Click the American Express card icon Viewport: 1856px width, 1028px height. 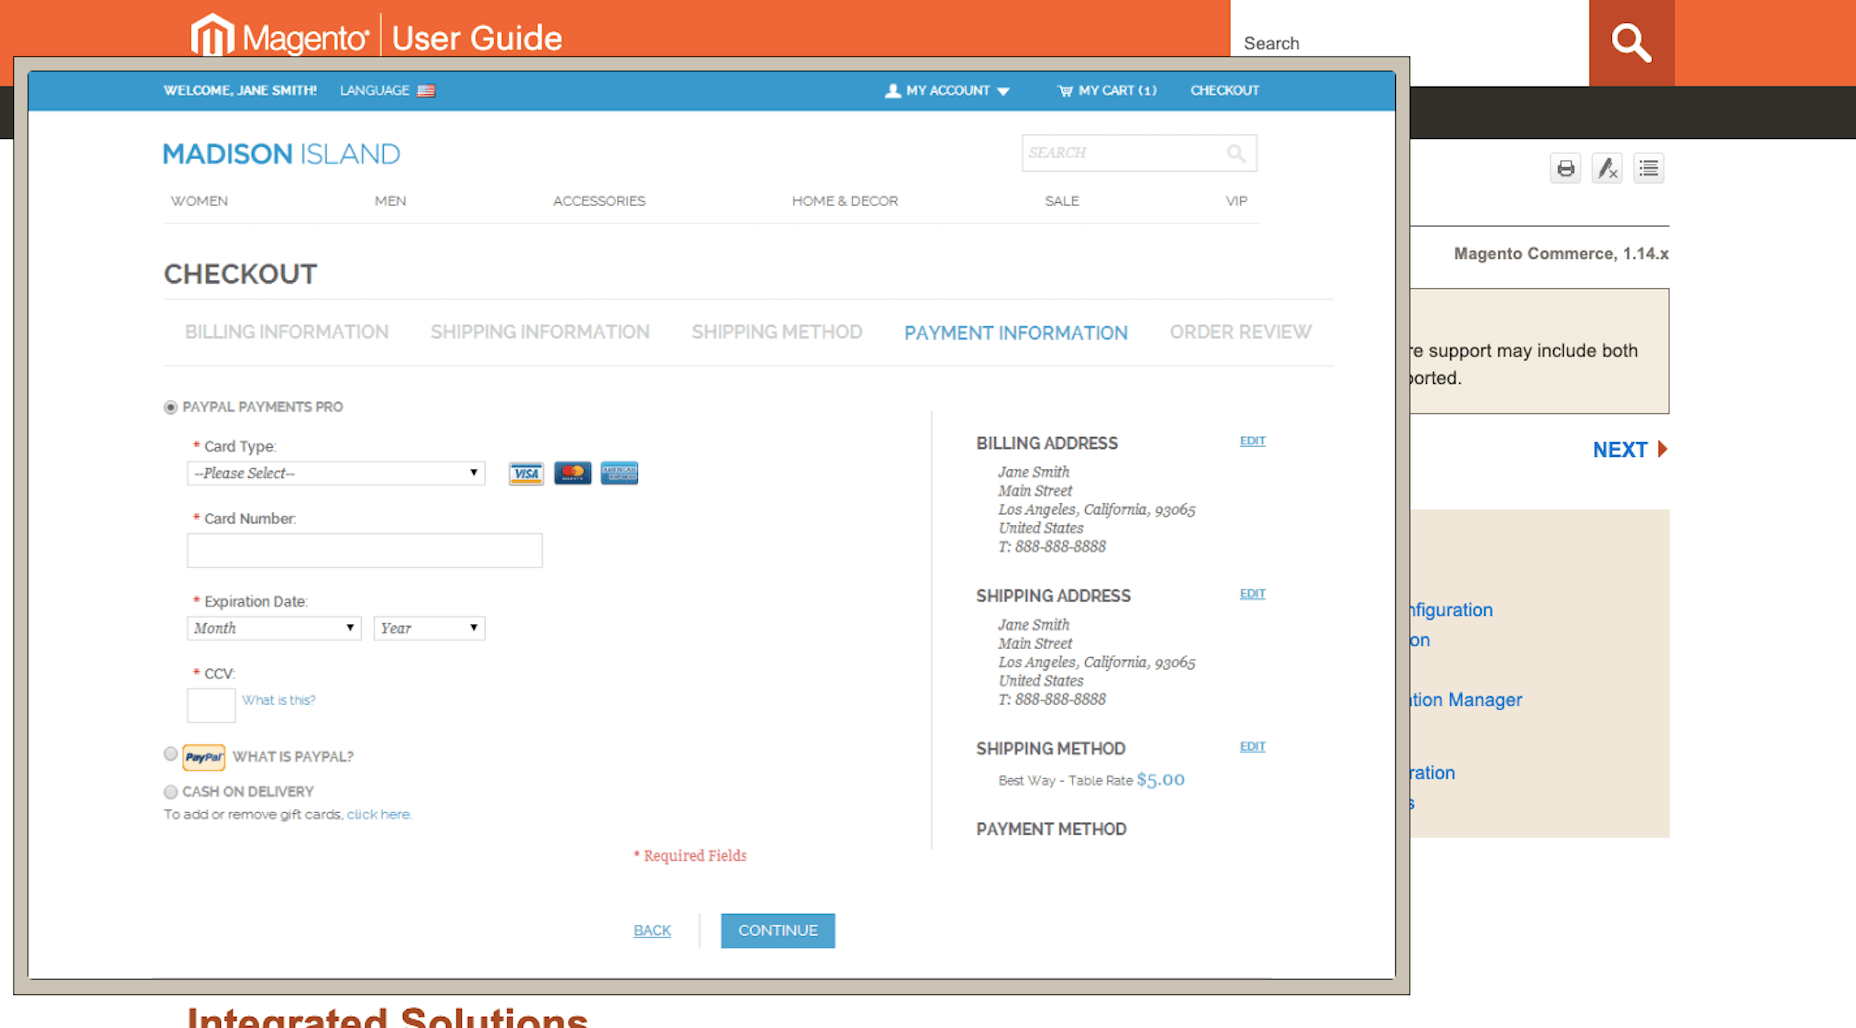(x=619, y=473)
